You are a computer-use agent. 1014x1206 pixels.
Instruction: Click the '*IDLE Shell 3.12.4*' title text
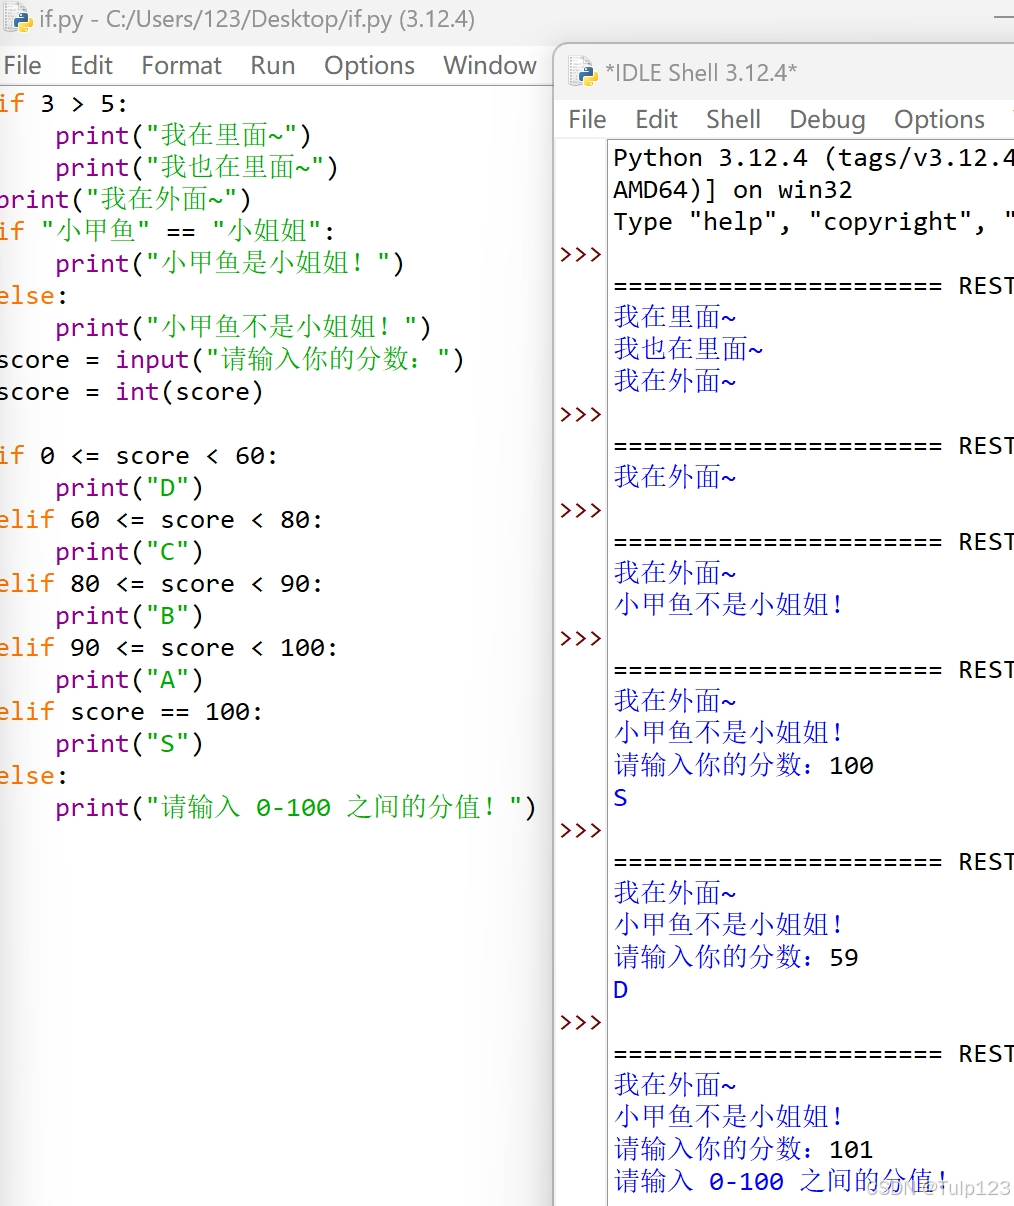click(701, 72)
